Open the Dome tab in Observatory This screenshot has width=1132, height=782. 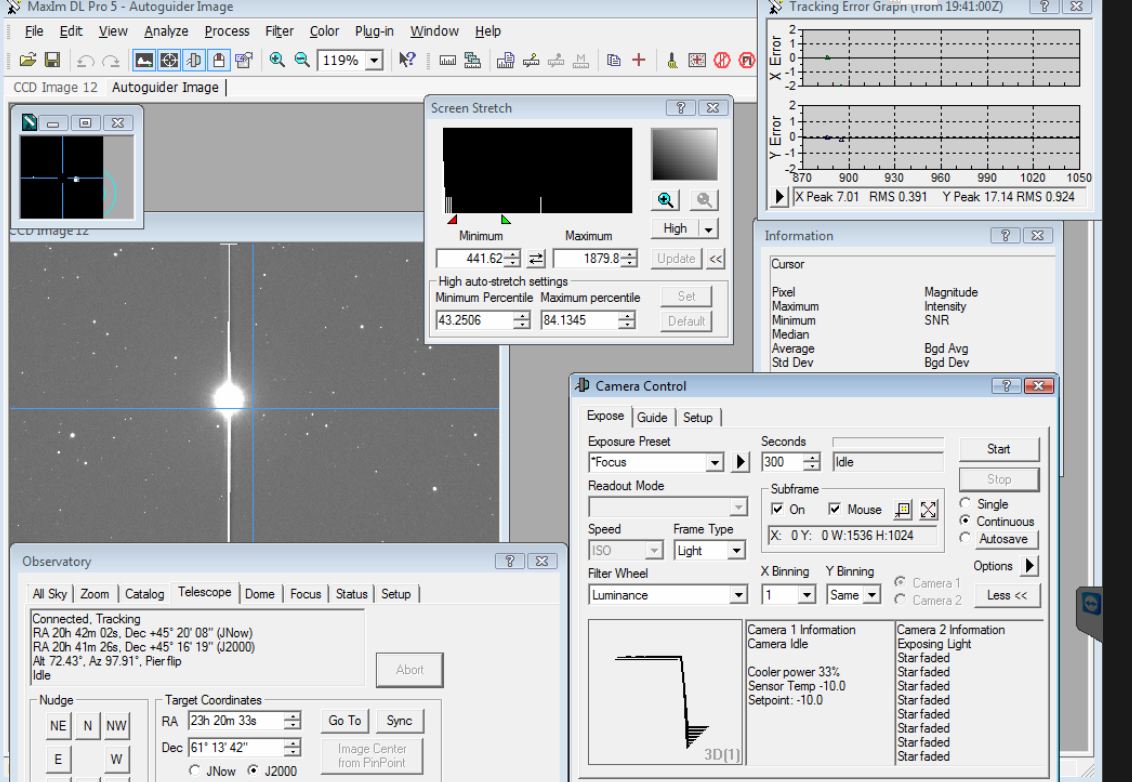(259, 594)
